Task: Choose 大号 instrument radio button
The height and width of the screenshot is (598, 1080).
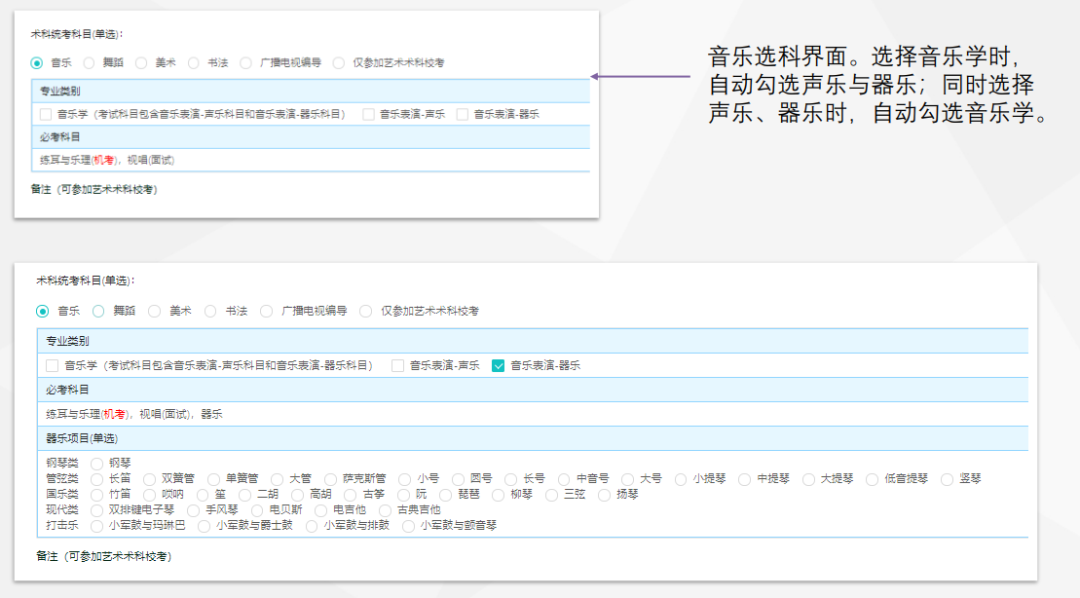Action: click(x=627, y=479)
